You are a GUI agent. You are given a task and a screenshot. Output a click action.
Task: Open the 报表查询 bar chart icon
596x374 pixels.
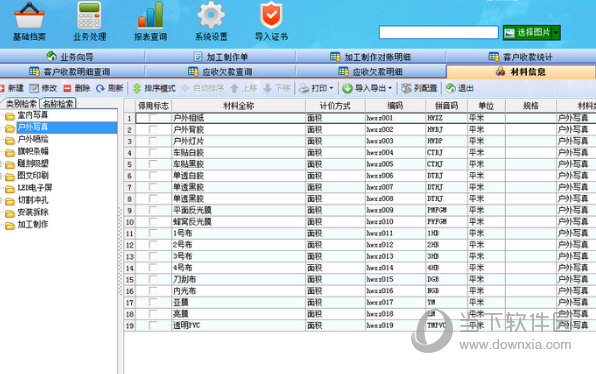coord(151,16)
